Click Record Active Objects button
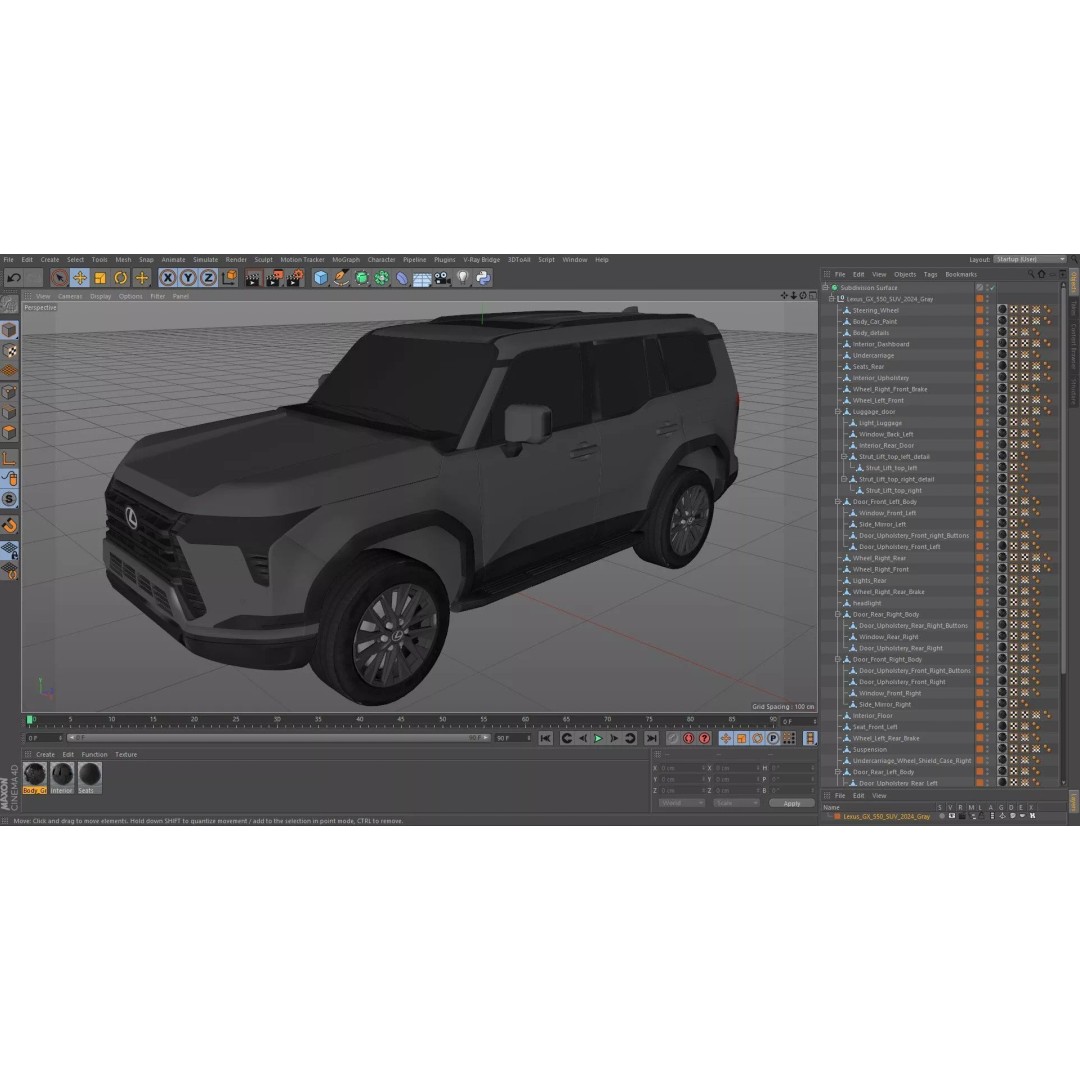Screen dimensions: 1080x1080 (673, 738)
